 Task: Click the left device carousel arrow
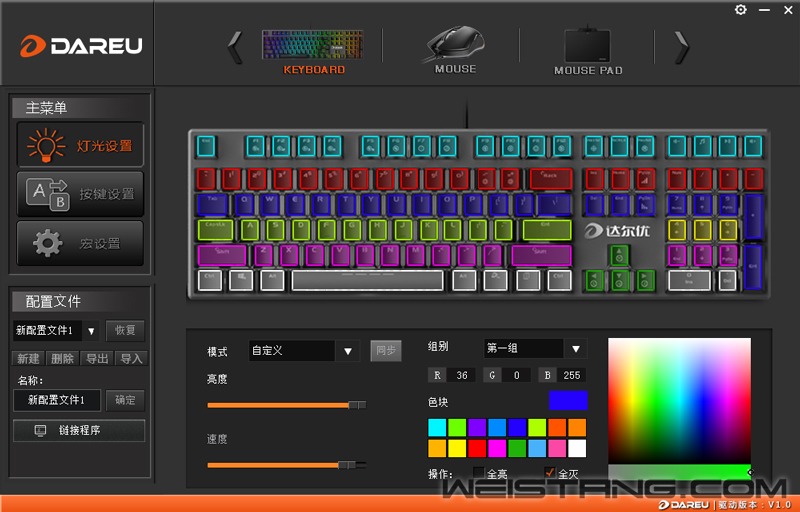235,47
